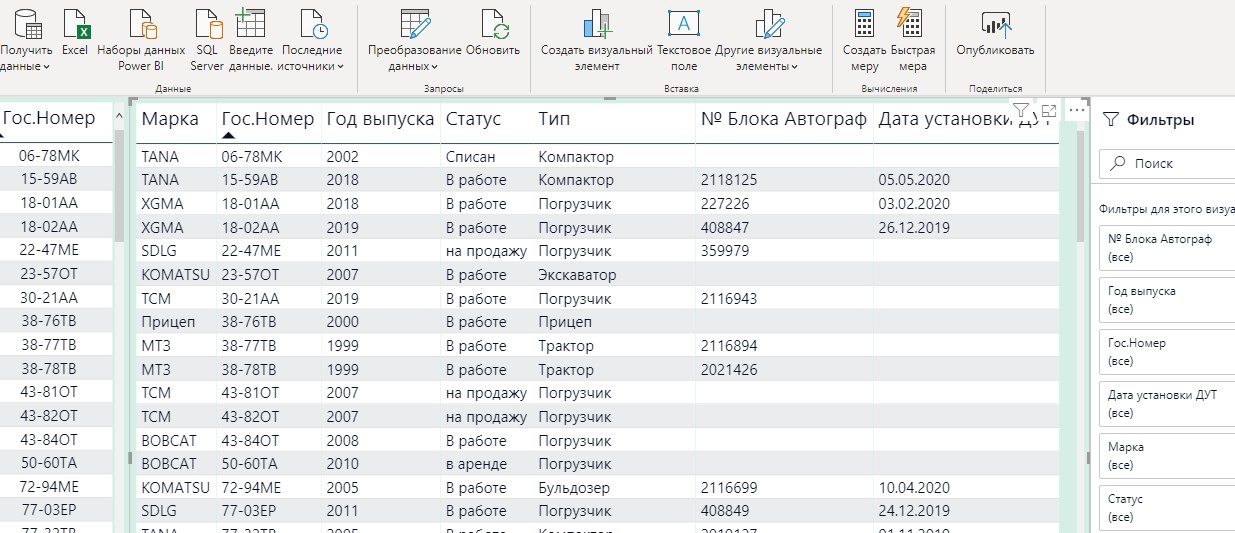Launch Преобразование данных query editor

(414, 38)
